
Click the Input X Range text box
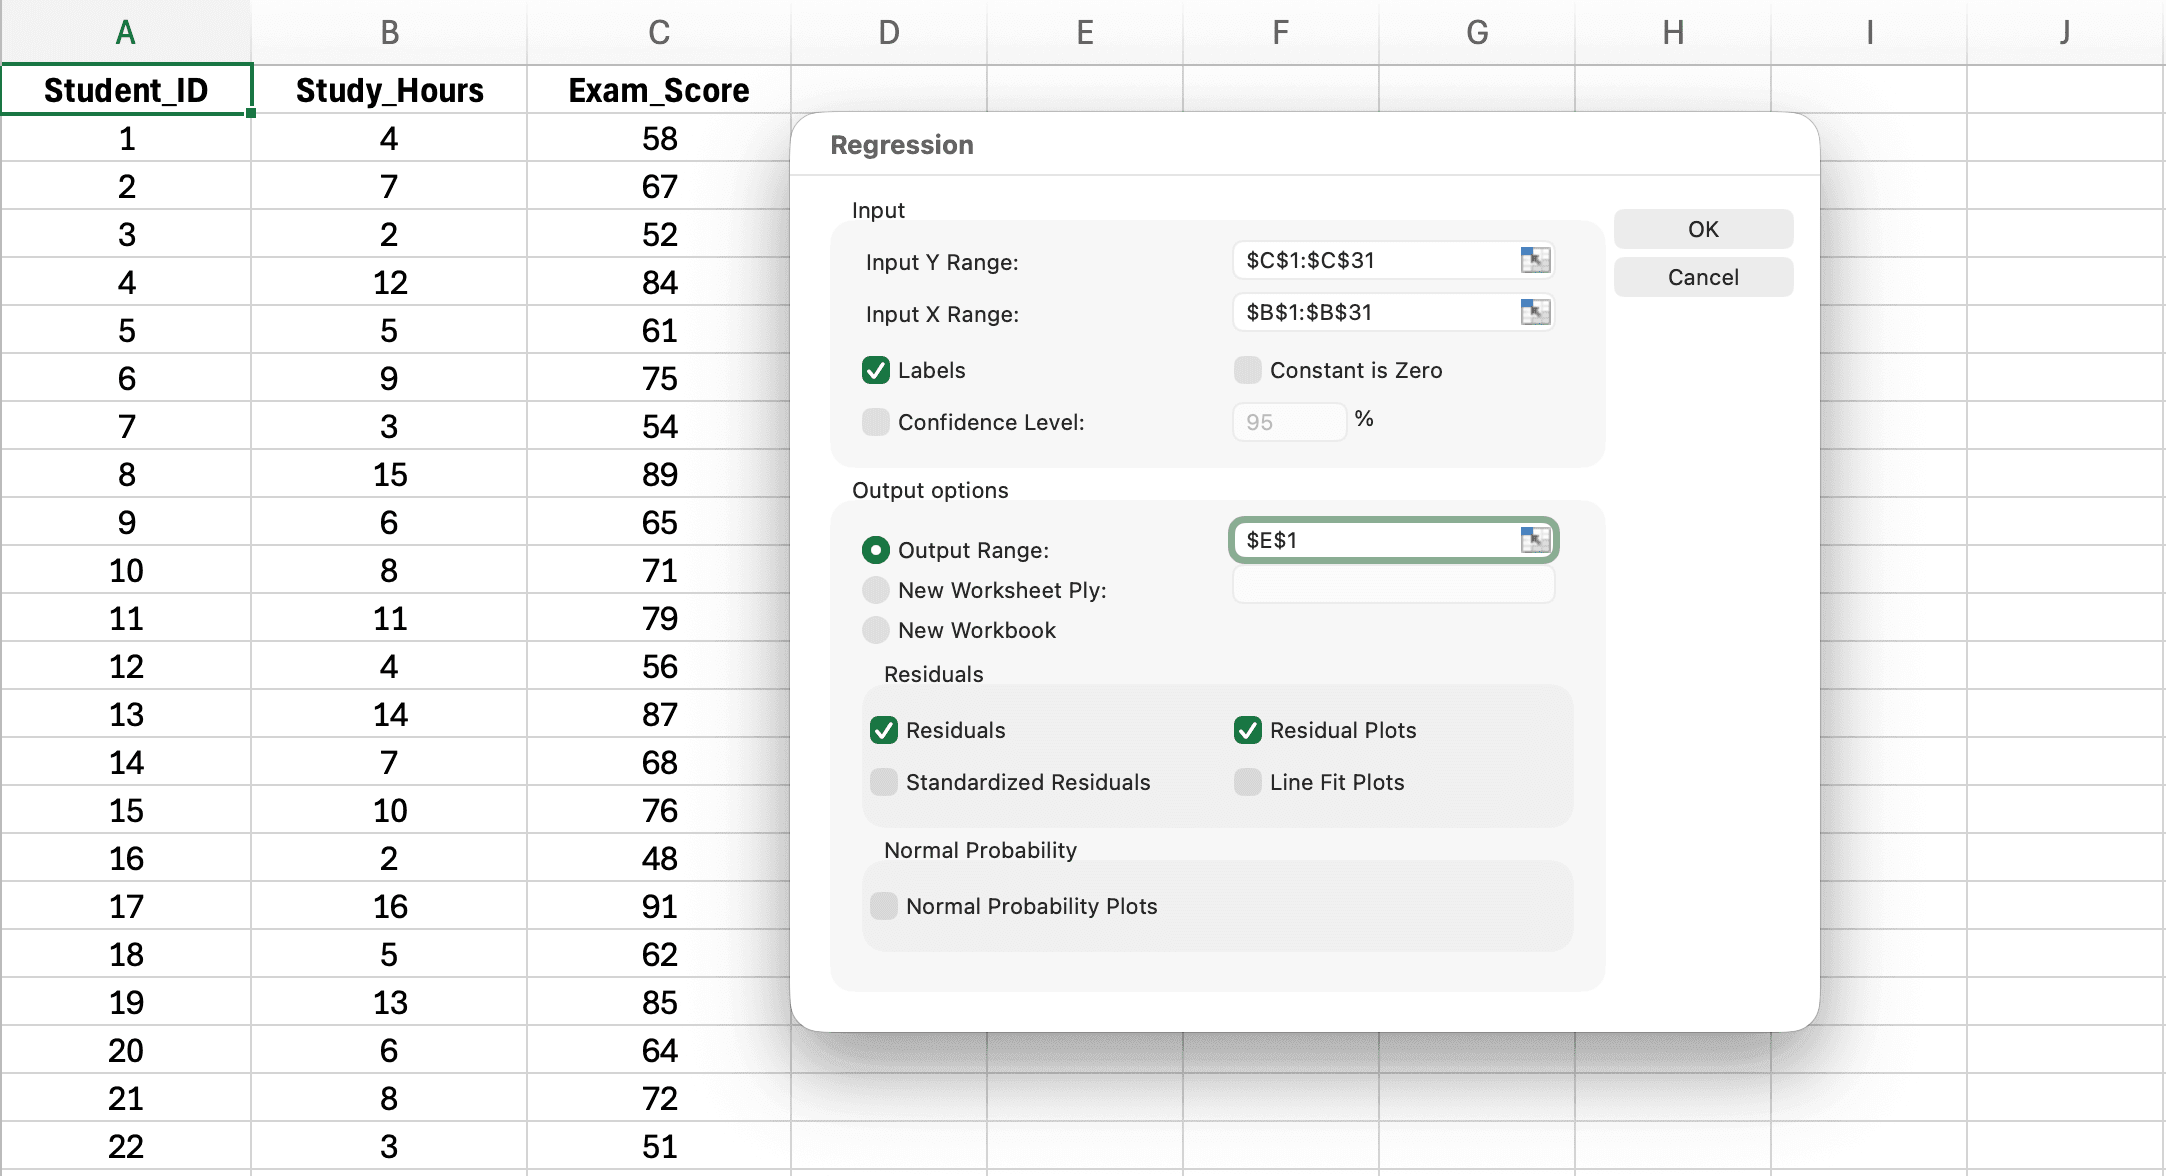coord(1380,312)
